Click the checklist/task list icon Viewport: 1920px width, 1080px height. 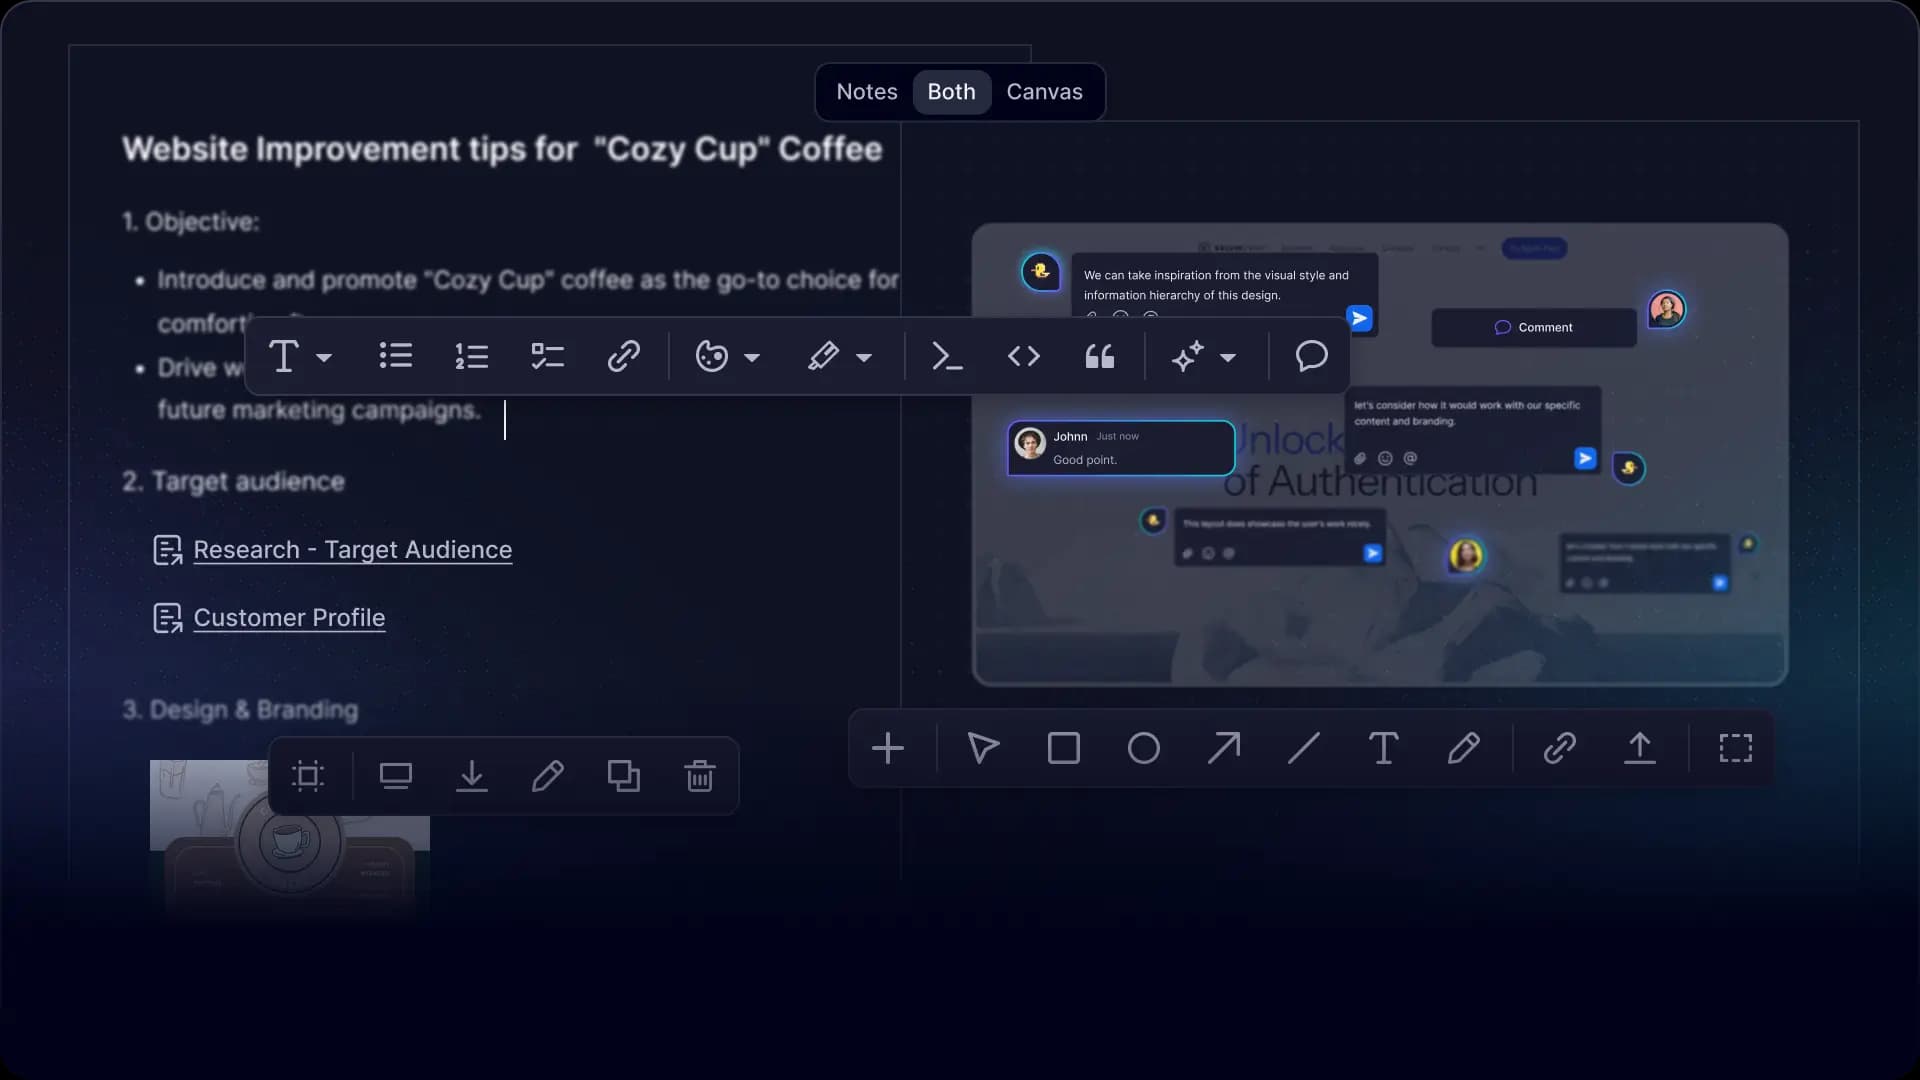tap(549, 356)
